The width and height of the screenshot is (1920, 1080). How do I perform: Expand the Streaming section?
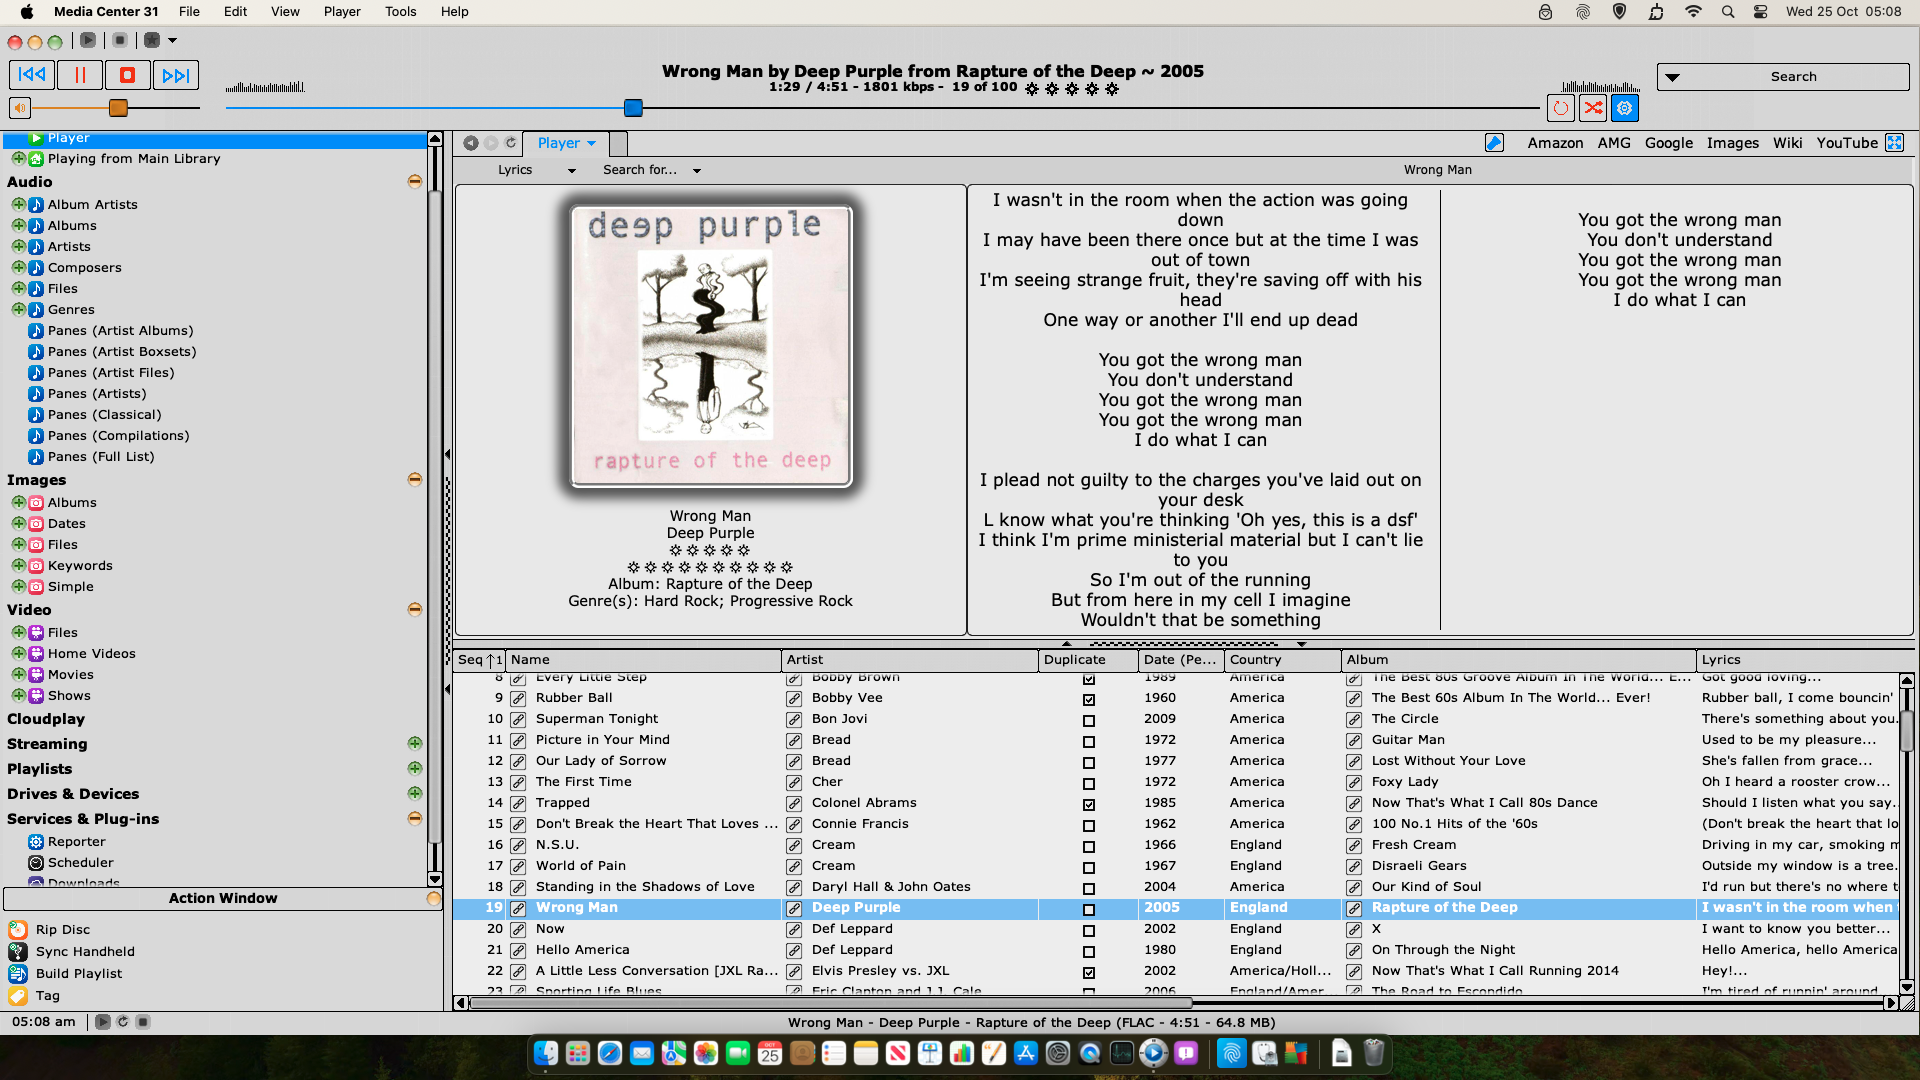(414, 744)
